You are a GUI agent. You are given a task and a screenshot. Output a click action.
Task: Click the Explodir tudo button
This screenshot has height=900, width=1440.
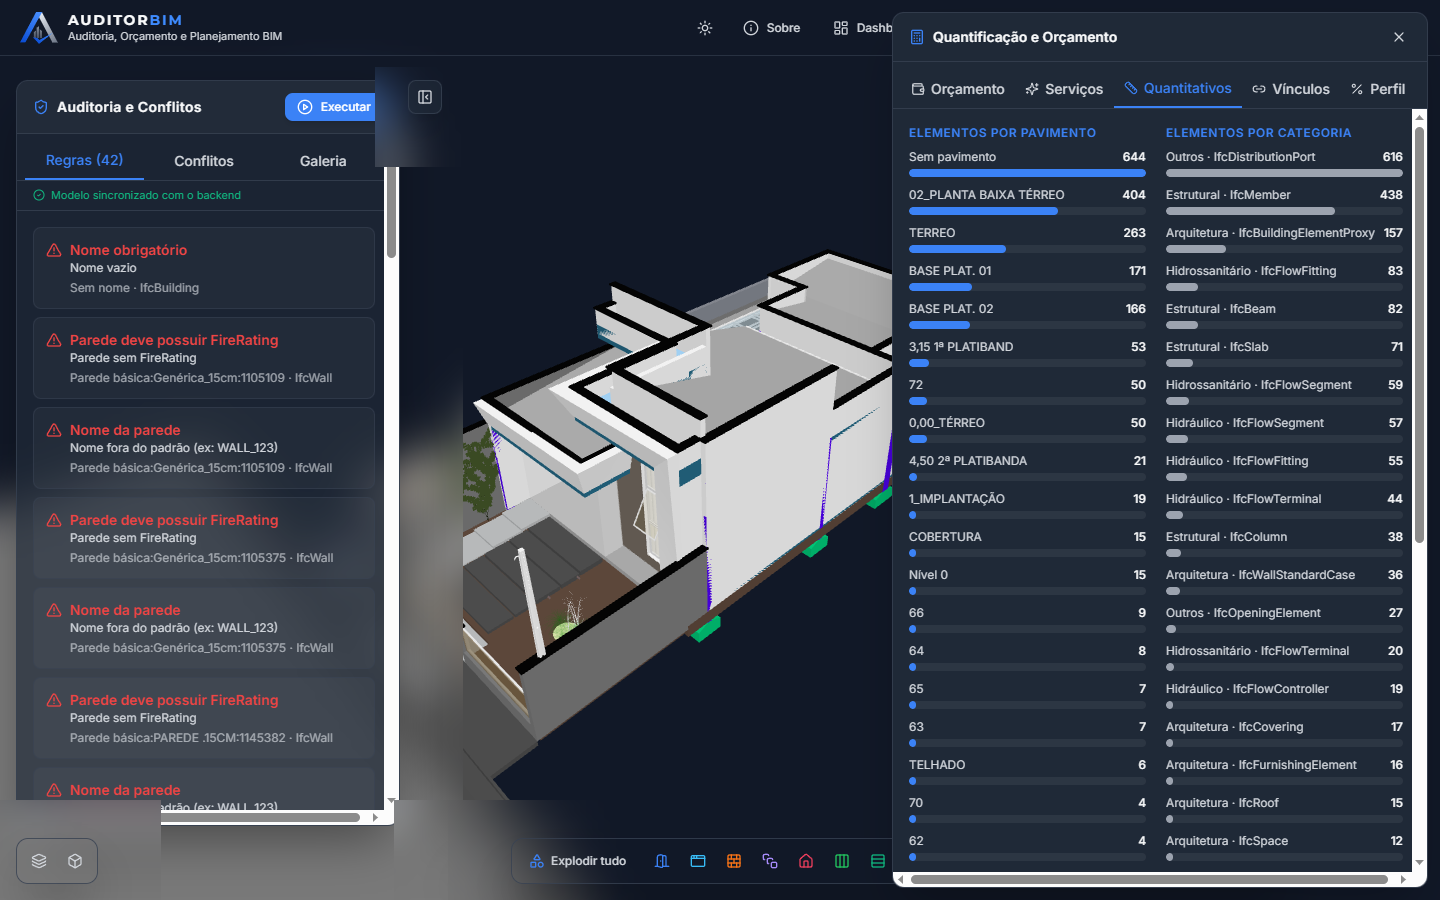[579, 861]
